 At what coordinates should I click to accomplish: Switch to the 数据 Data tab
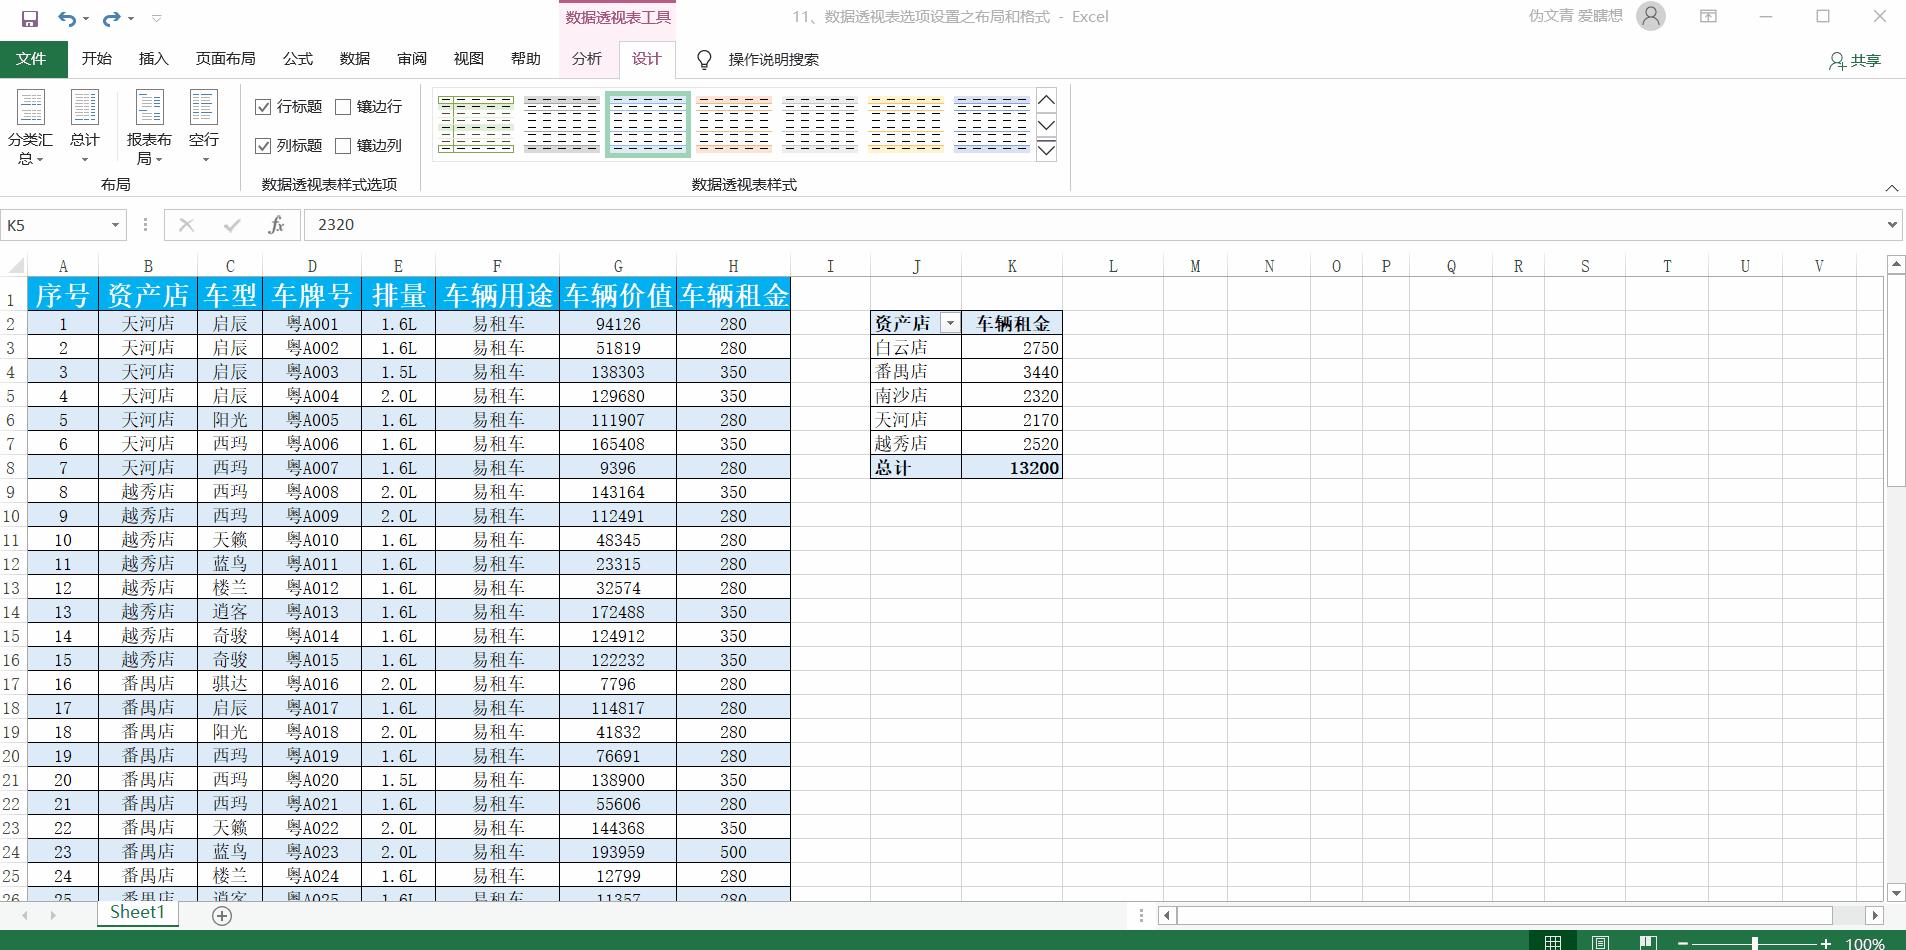[x=355, y=59]
